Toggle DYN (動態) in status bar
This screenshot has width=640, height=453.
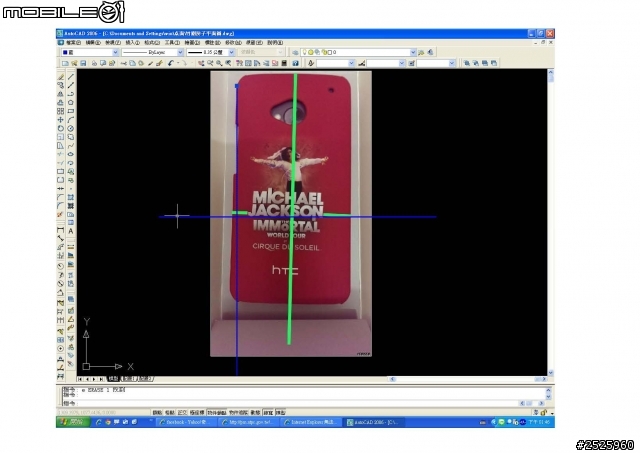(256, 413)
